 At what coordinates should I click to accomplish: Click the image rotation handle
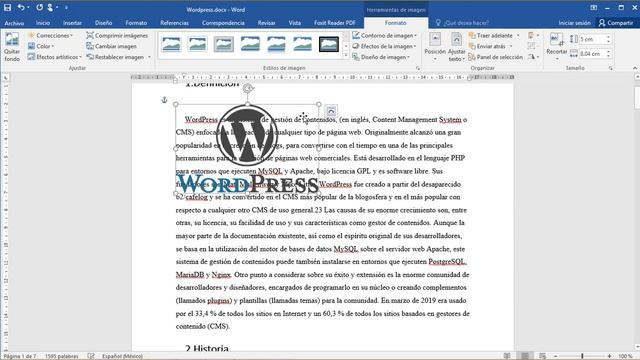[x=248, y=88]
